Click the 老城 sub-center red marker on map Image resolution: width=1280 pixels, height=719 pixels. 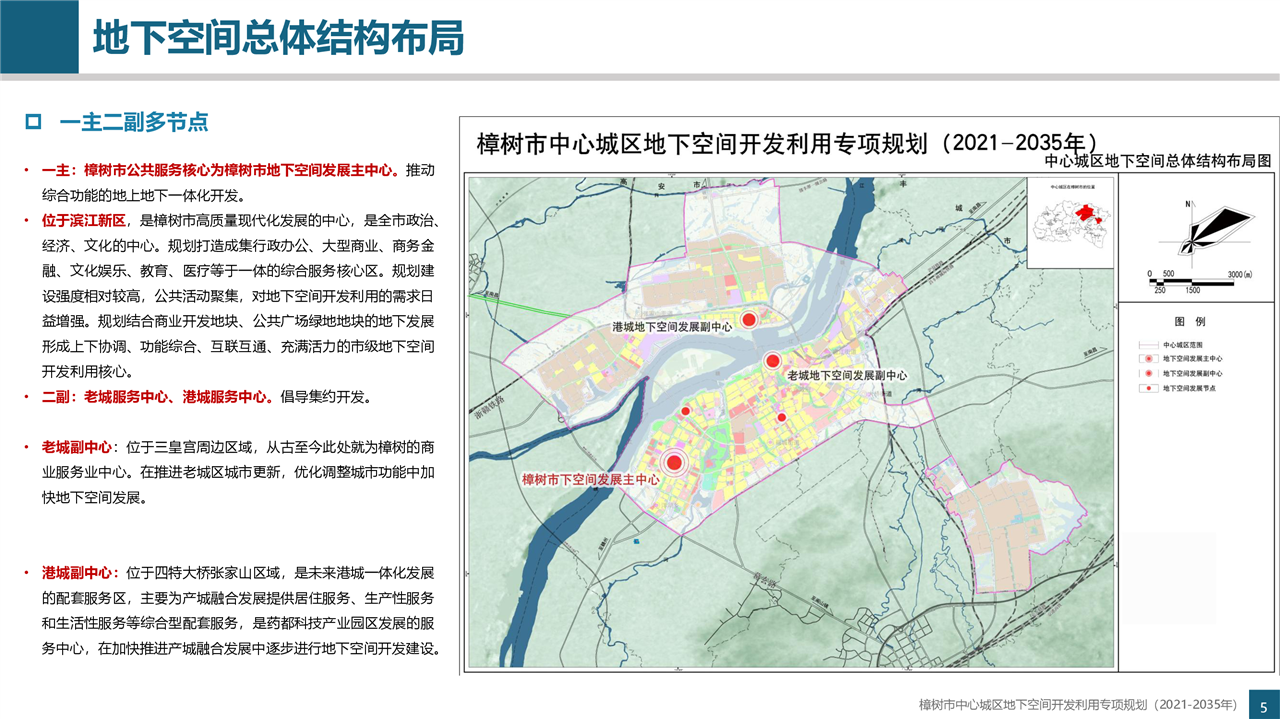coord(772,361)
